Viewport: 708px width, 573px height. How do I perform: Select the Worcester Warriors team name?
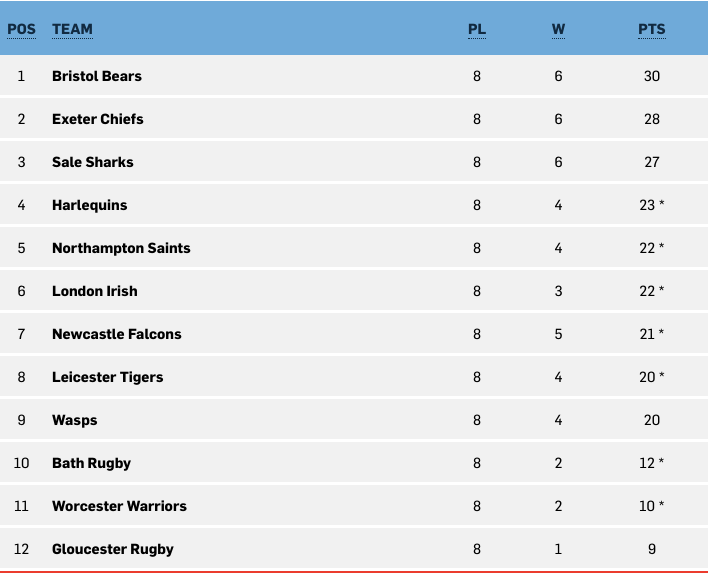coord(119,506)
